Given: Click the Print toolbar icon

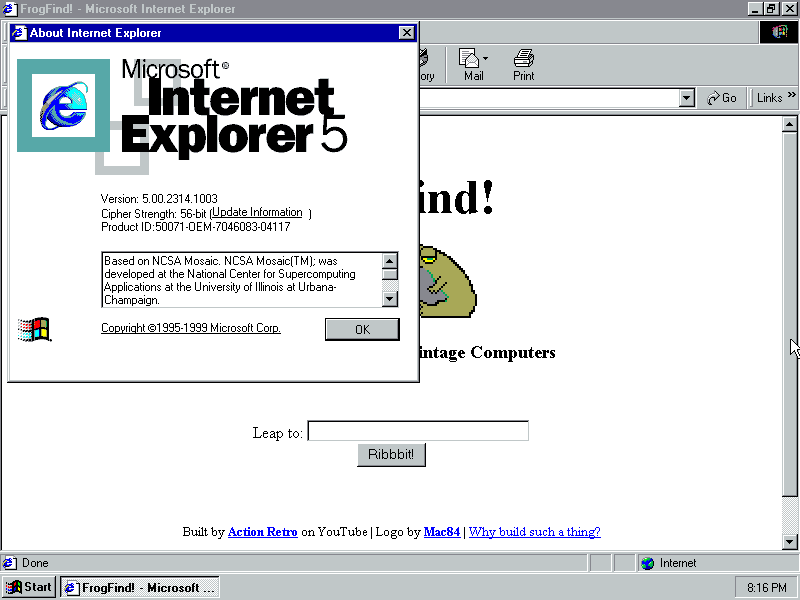Looking at the screenshot, I should (x=524, y=64).
